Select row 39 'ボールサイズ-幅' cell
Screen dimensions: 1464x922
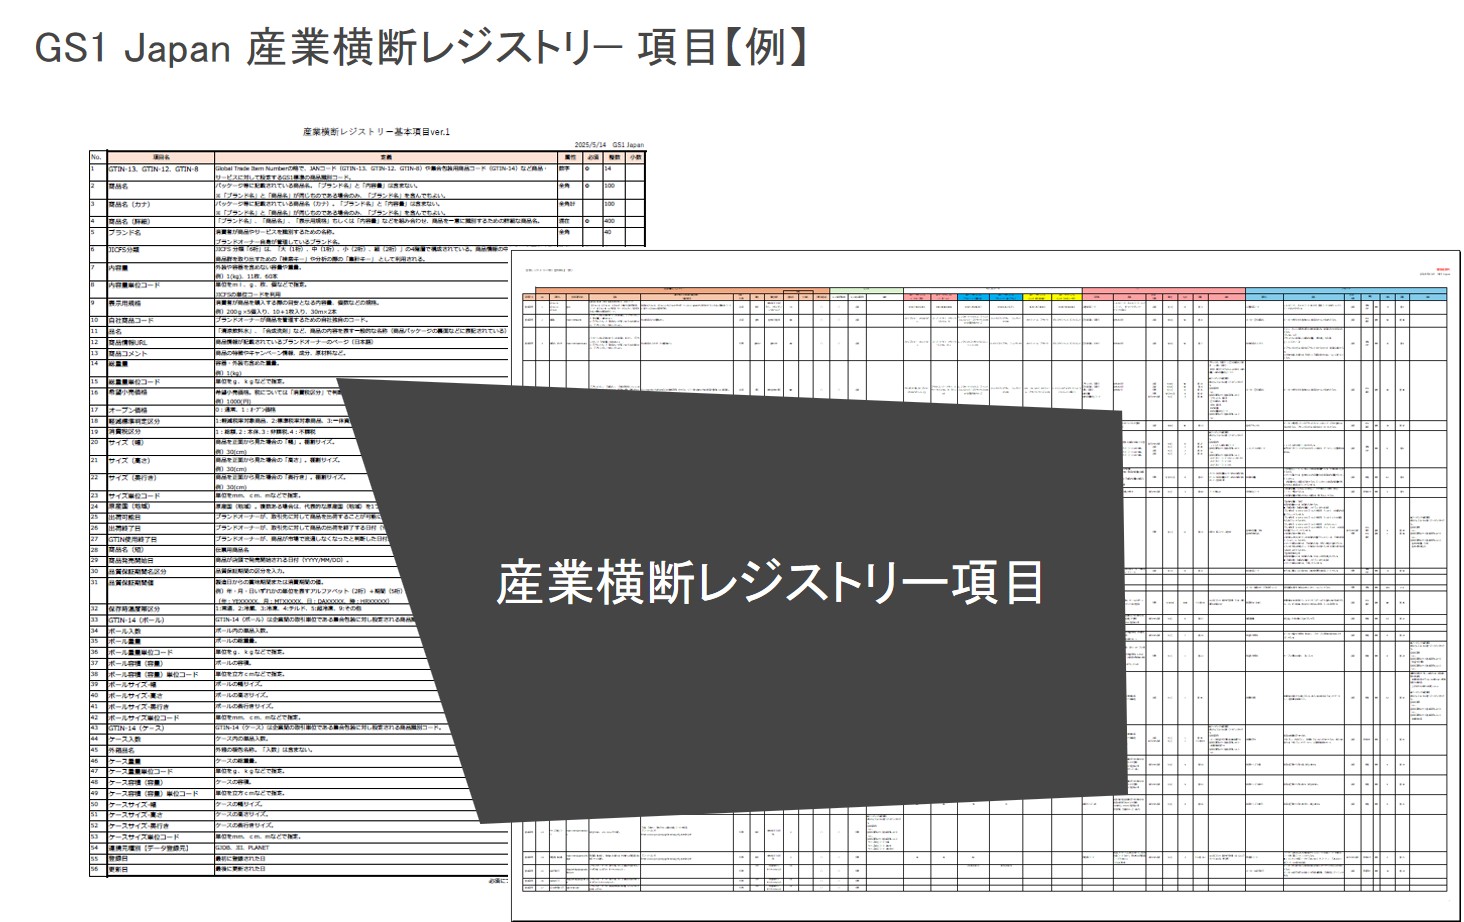tap(160, 685)
